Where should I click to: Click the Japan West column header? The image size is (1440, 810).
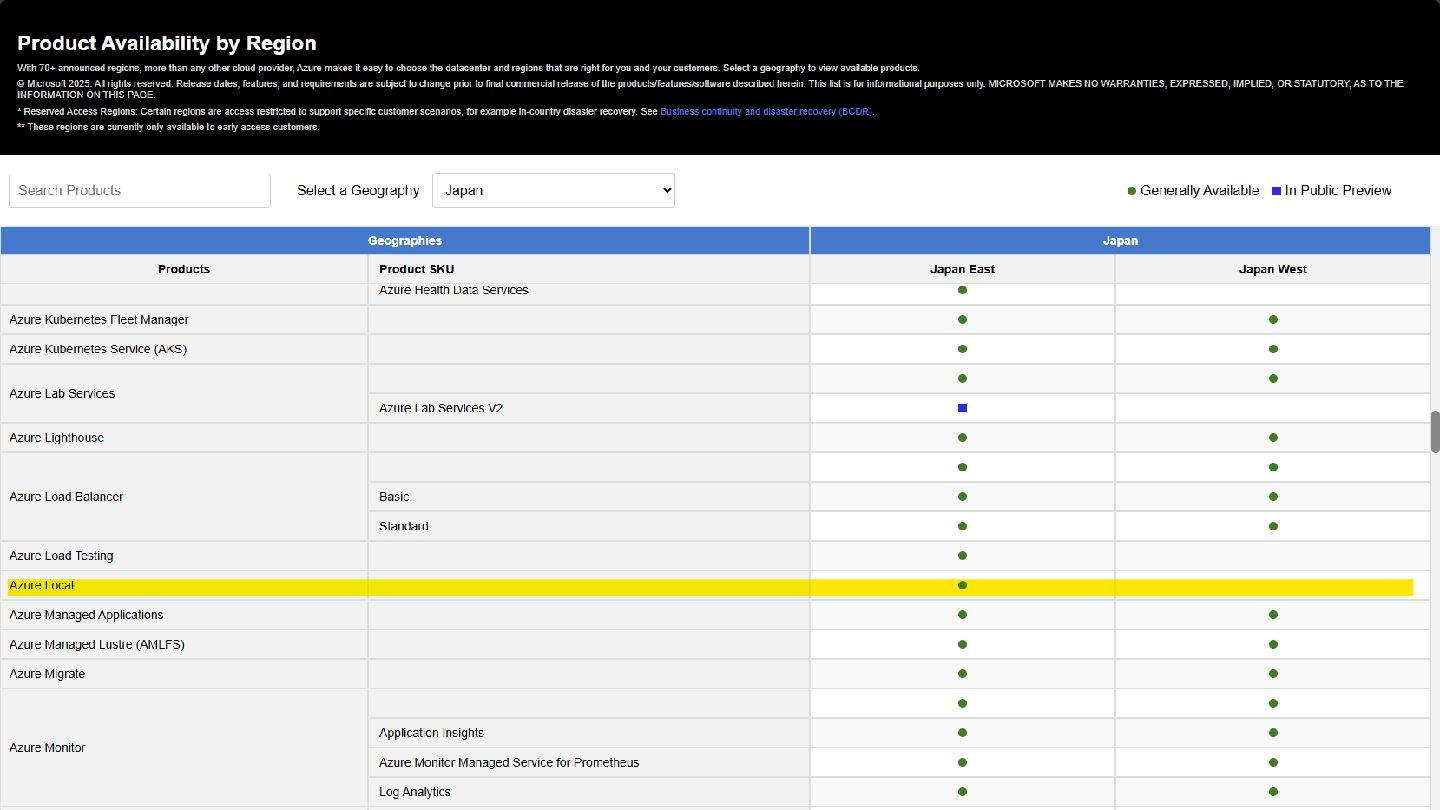(1273, 269)
